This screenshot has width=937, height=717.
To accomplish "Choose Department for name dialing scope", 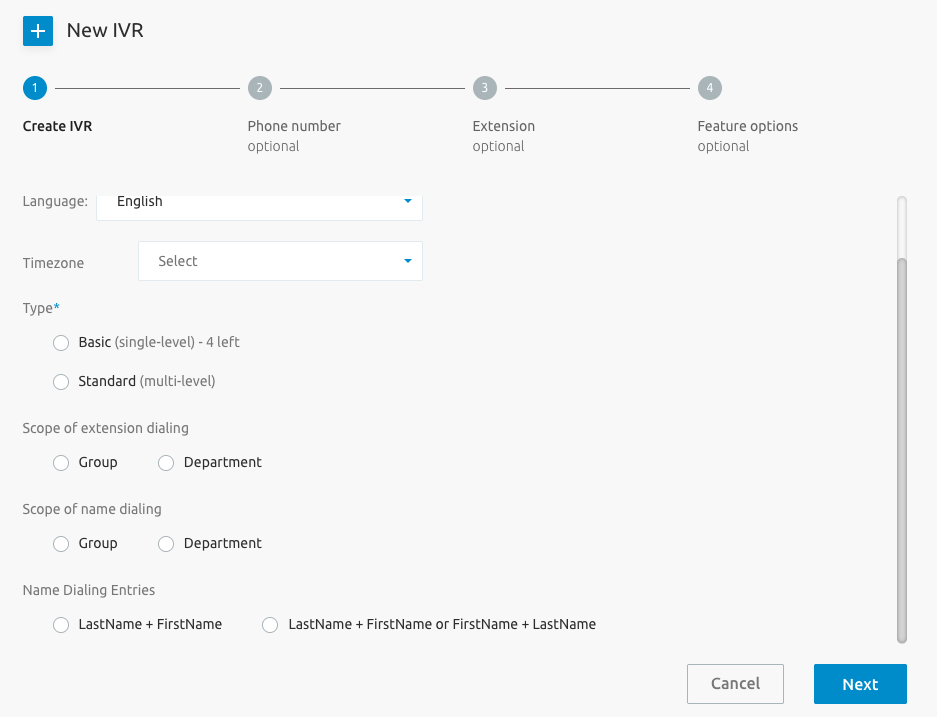I will click(x=166, y=543).
